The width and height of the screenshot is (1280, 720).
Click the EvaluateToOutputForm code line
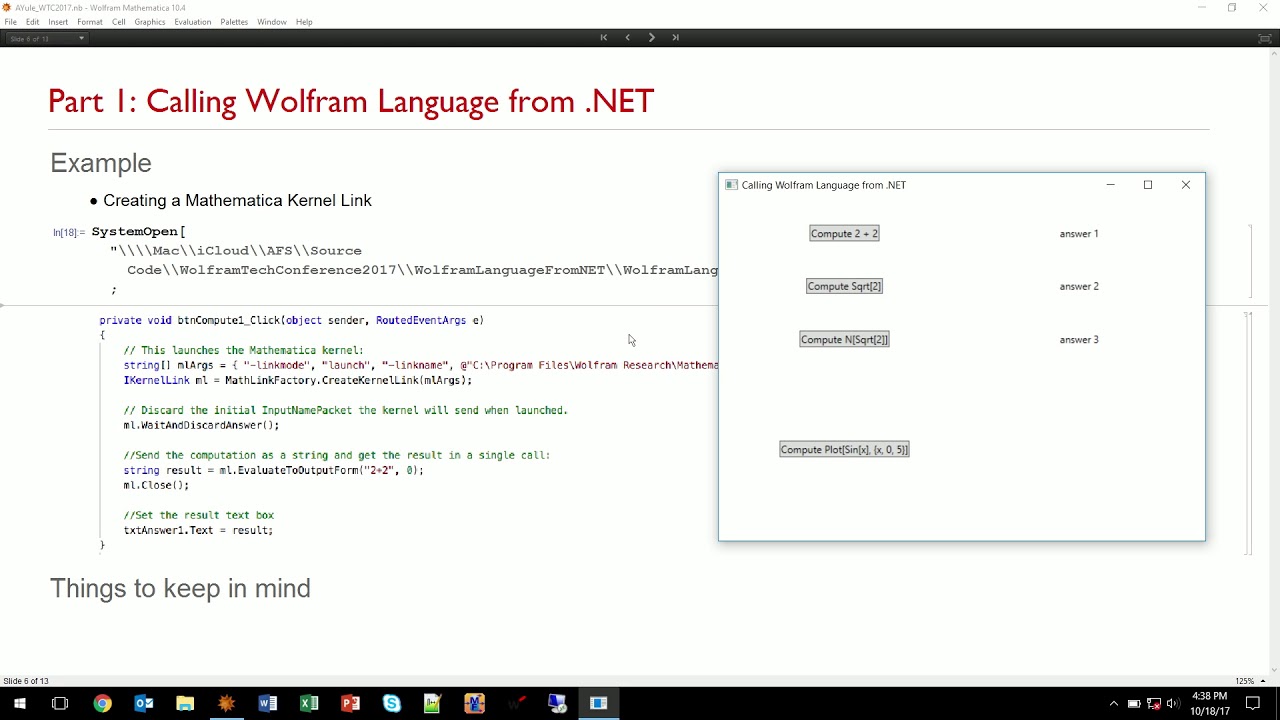[x=273, y=470]
